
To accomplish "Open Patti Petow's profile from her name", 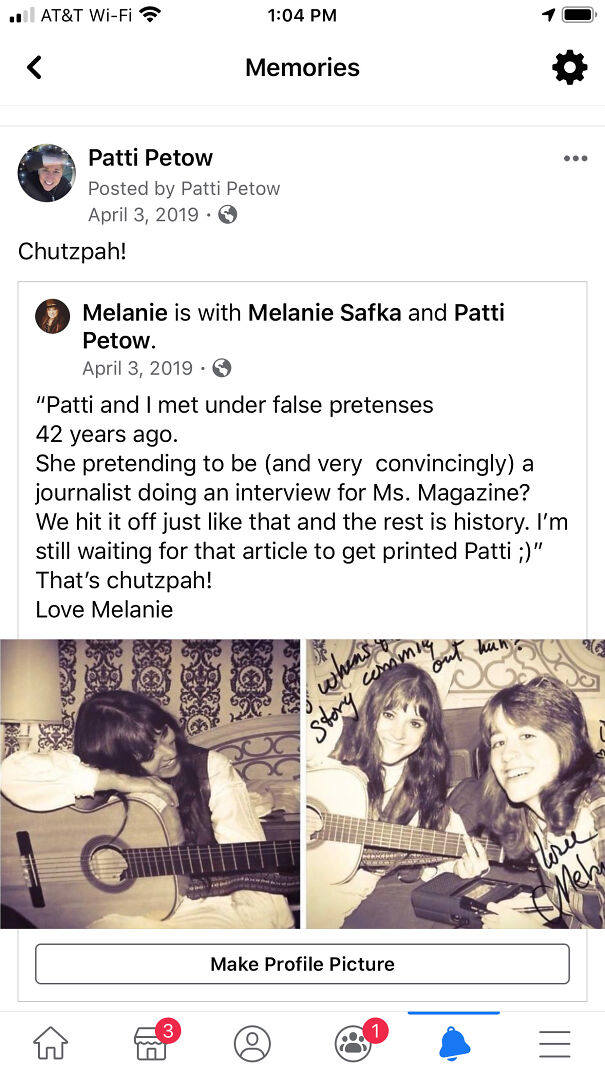I will click(150, 157).
